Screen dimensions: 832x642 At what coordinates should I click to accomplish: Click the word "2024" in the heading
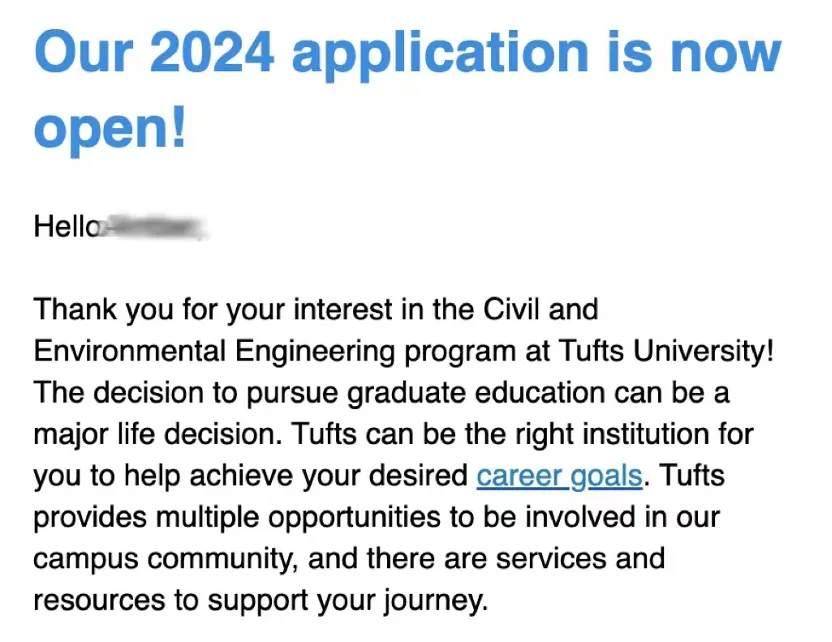[213, 50]
